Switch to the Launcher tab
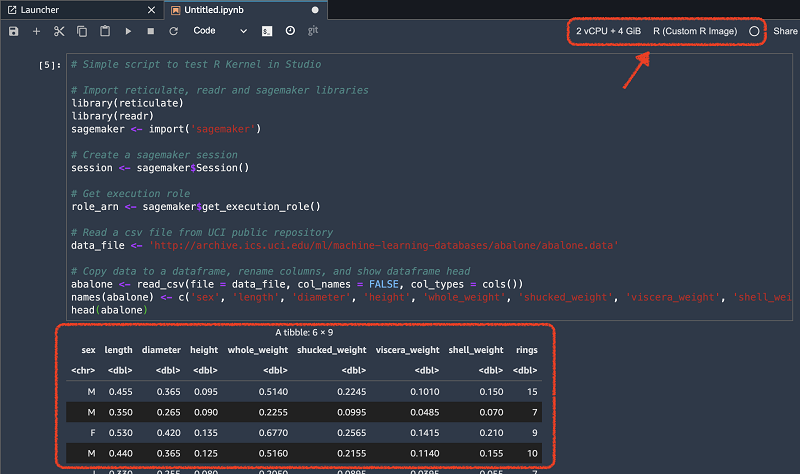This screenshot has width=800, height=474. pyautogui.click(x=40, y=9)
